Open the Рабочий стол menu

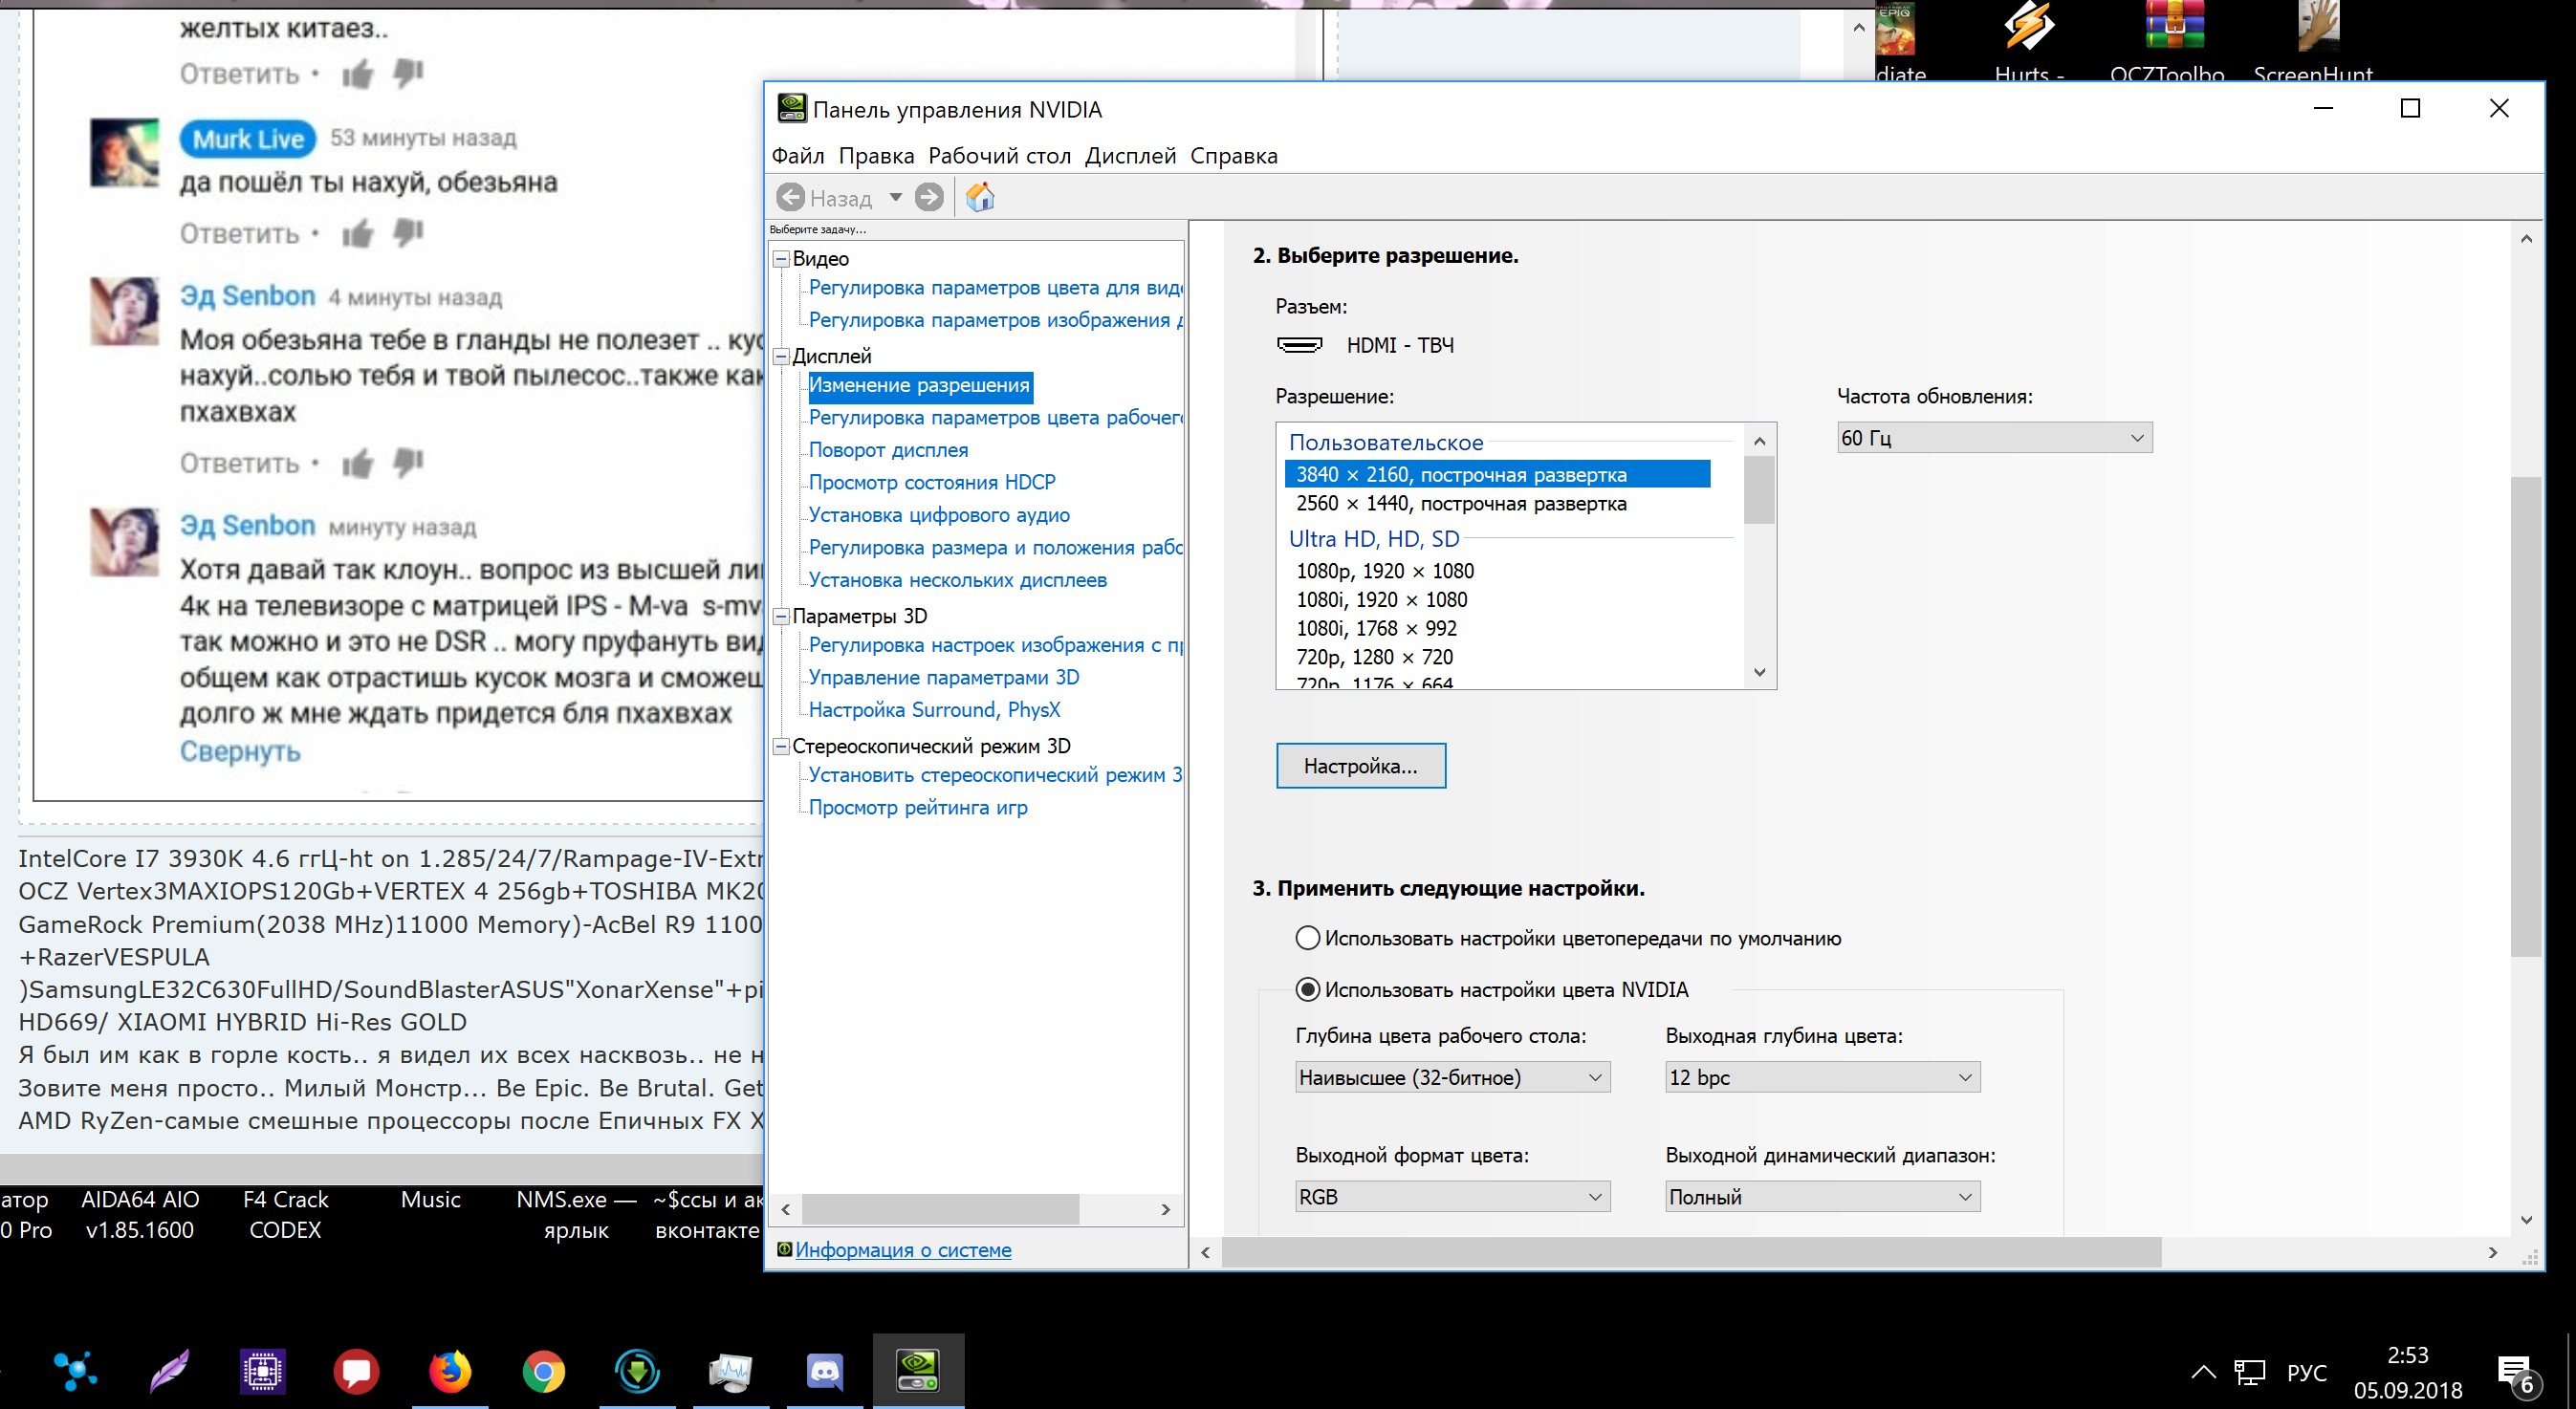click(x=998, y=156)
